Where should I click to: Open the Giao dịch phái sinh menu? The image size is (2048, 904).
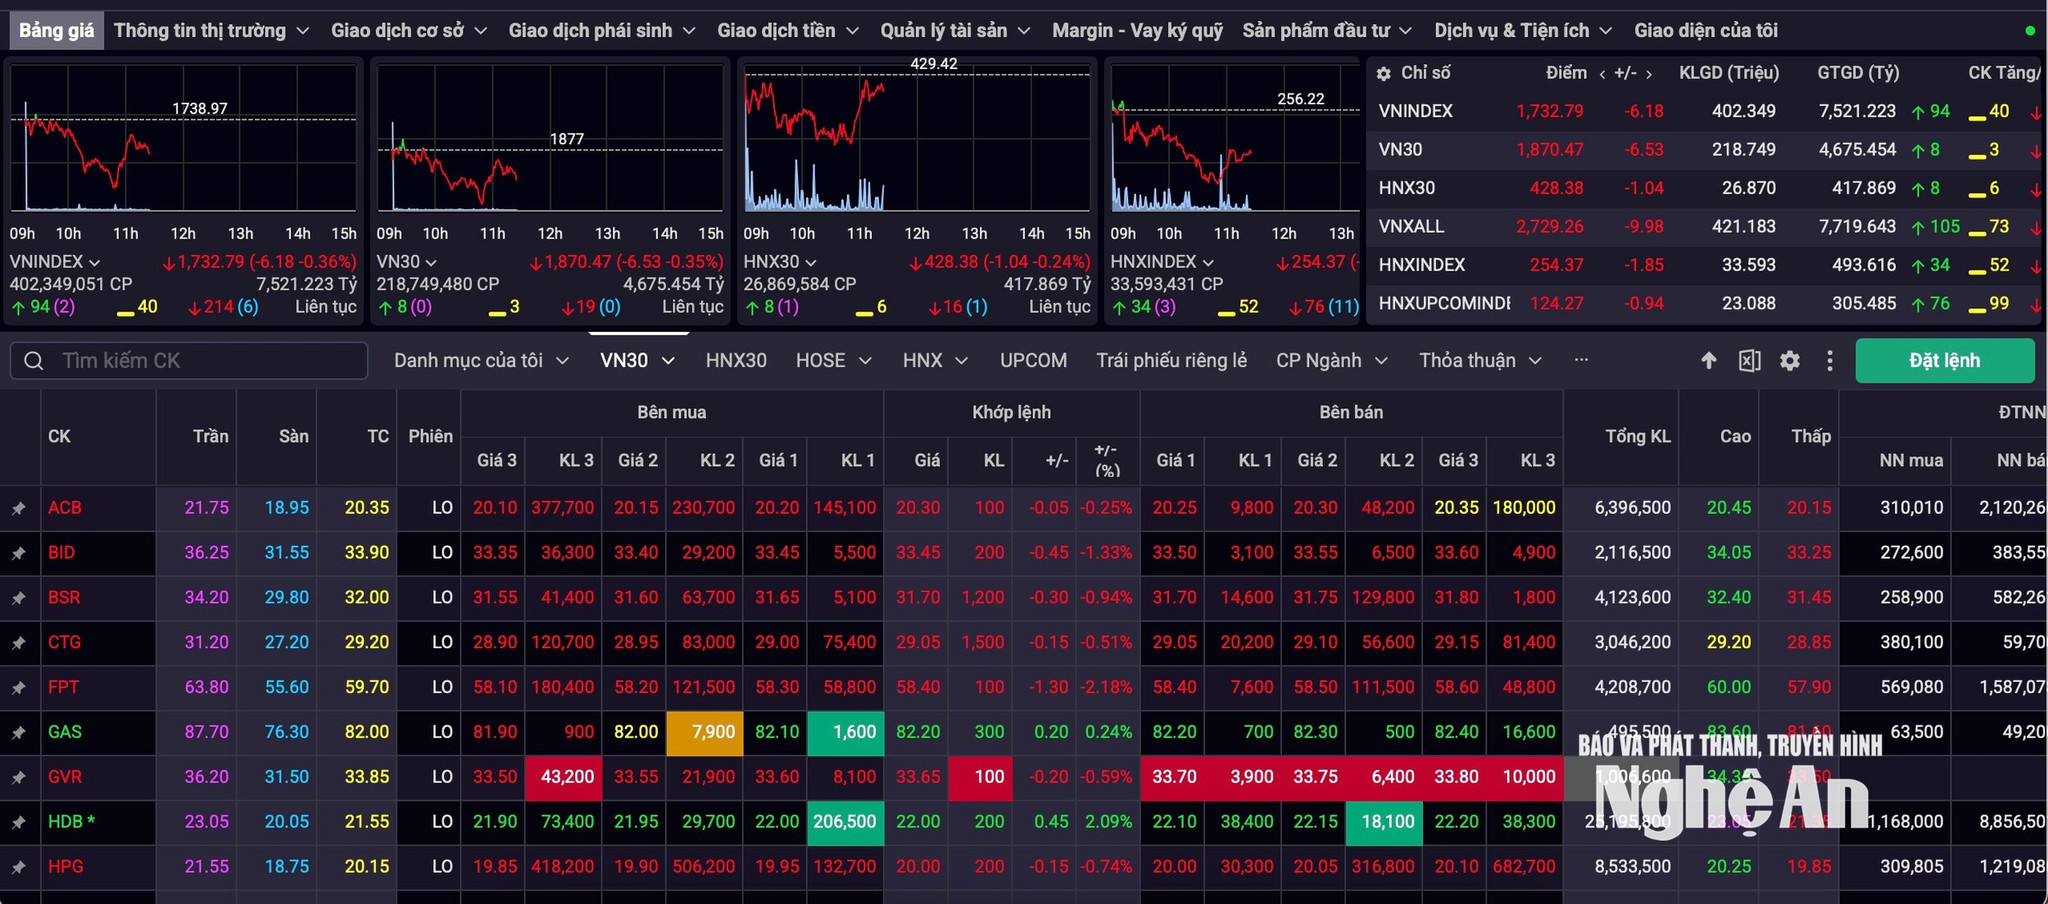tap(602, 31)
